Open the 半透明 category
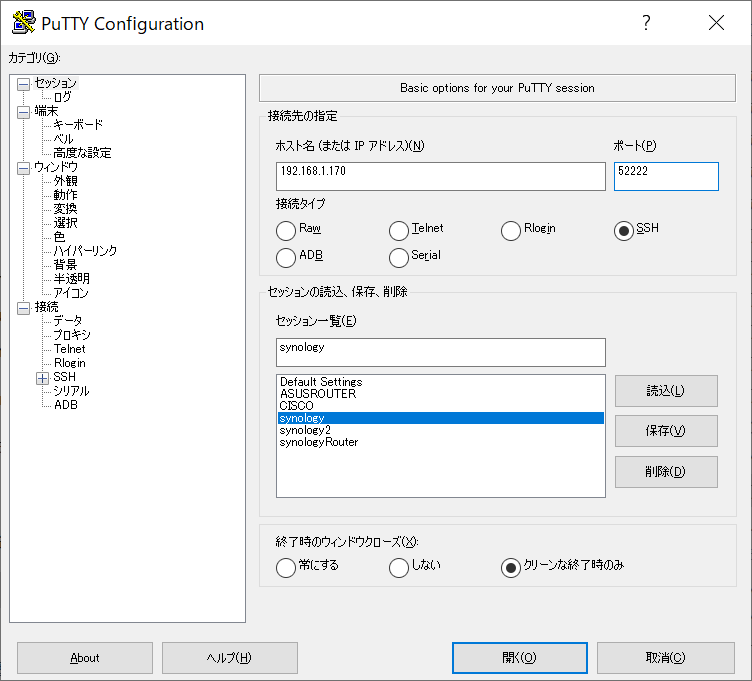The width and height of the screenshot is (752, 681). pyautogui.click(x=71, y=279)
